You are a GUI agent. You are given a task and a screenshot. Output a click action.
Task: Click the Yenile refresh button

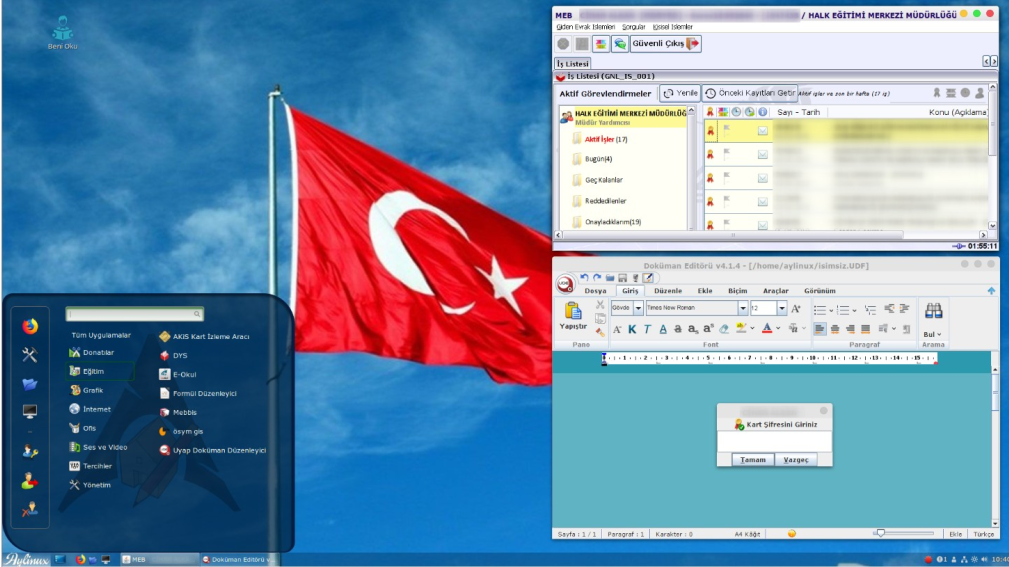click(x=680, y=93)
